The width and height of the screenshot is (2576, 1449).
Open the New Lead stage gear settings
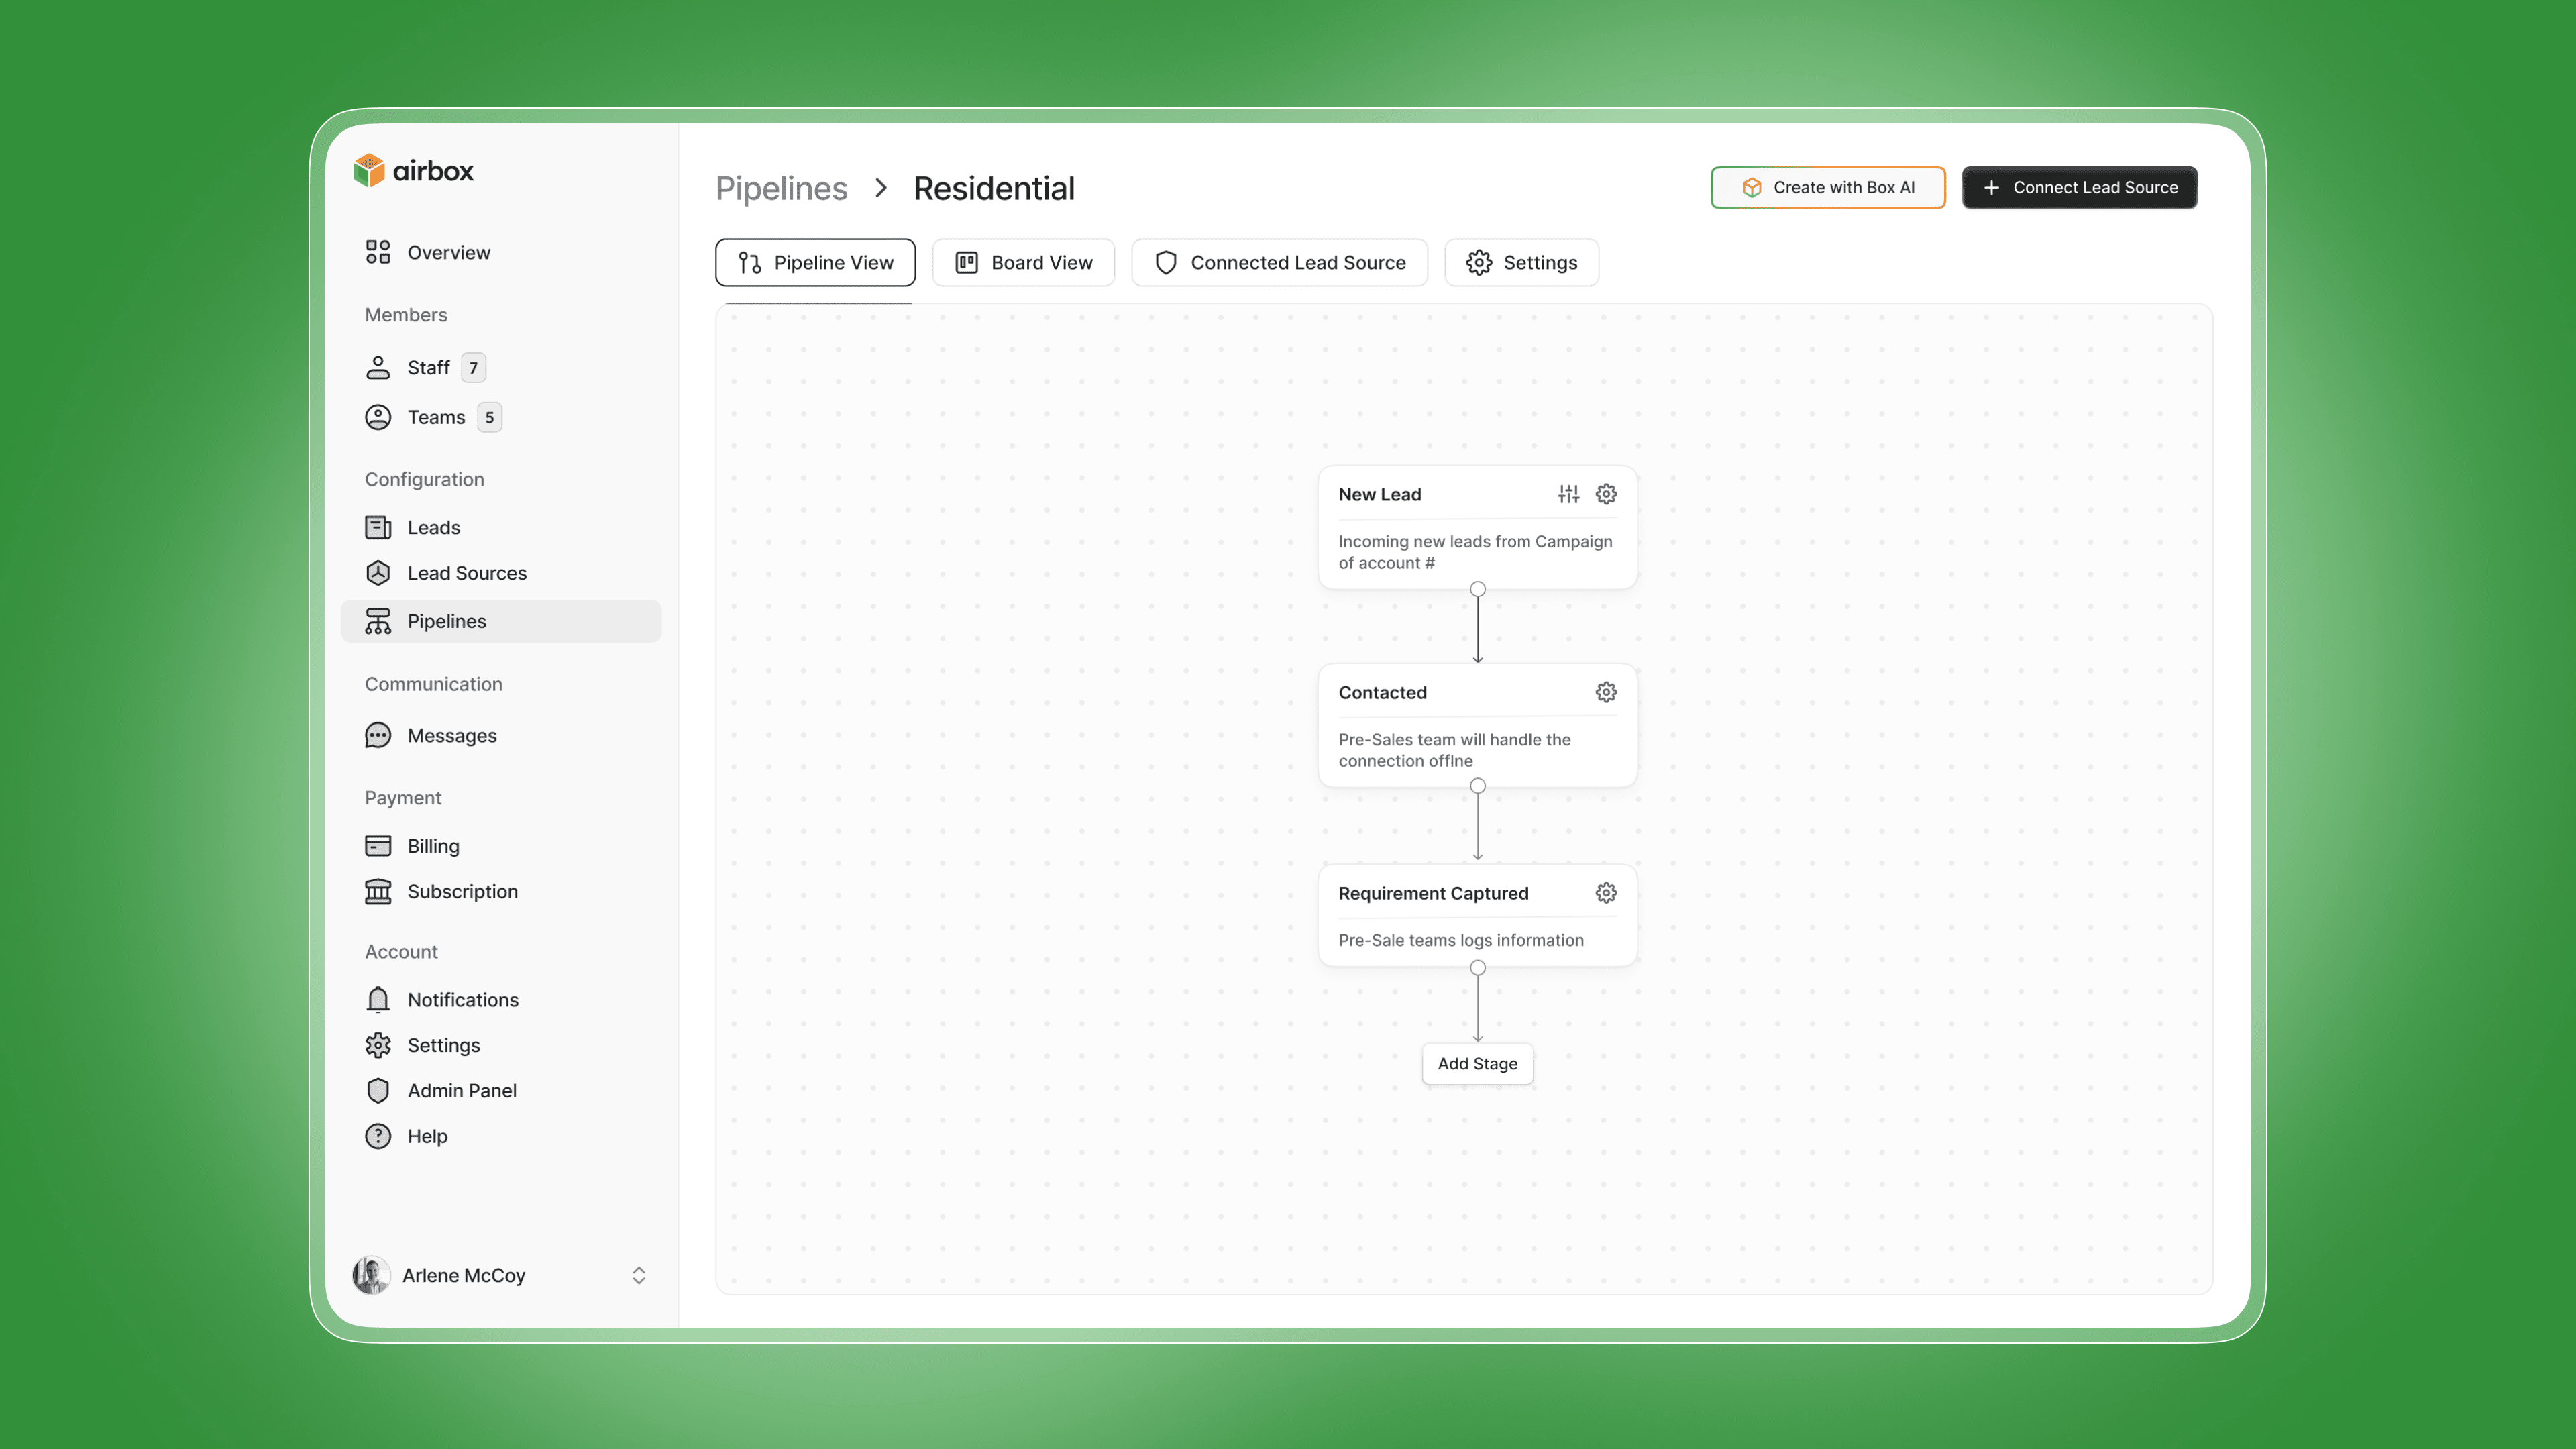[1606, 494]
